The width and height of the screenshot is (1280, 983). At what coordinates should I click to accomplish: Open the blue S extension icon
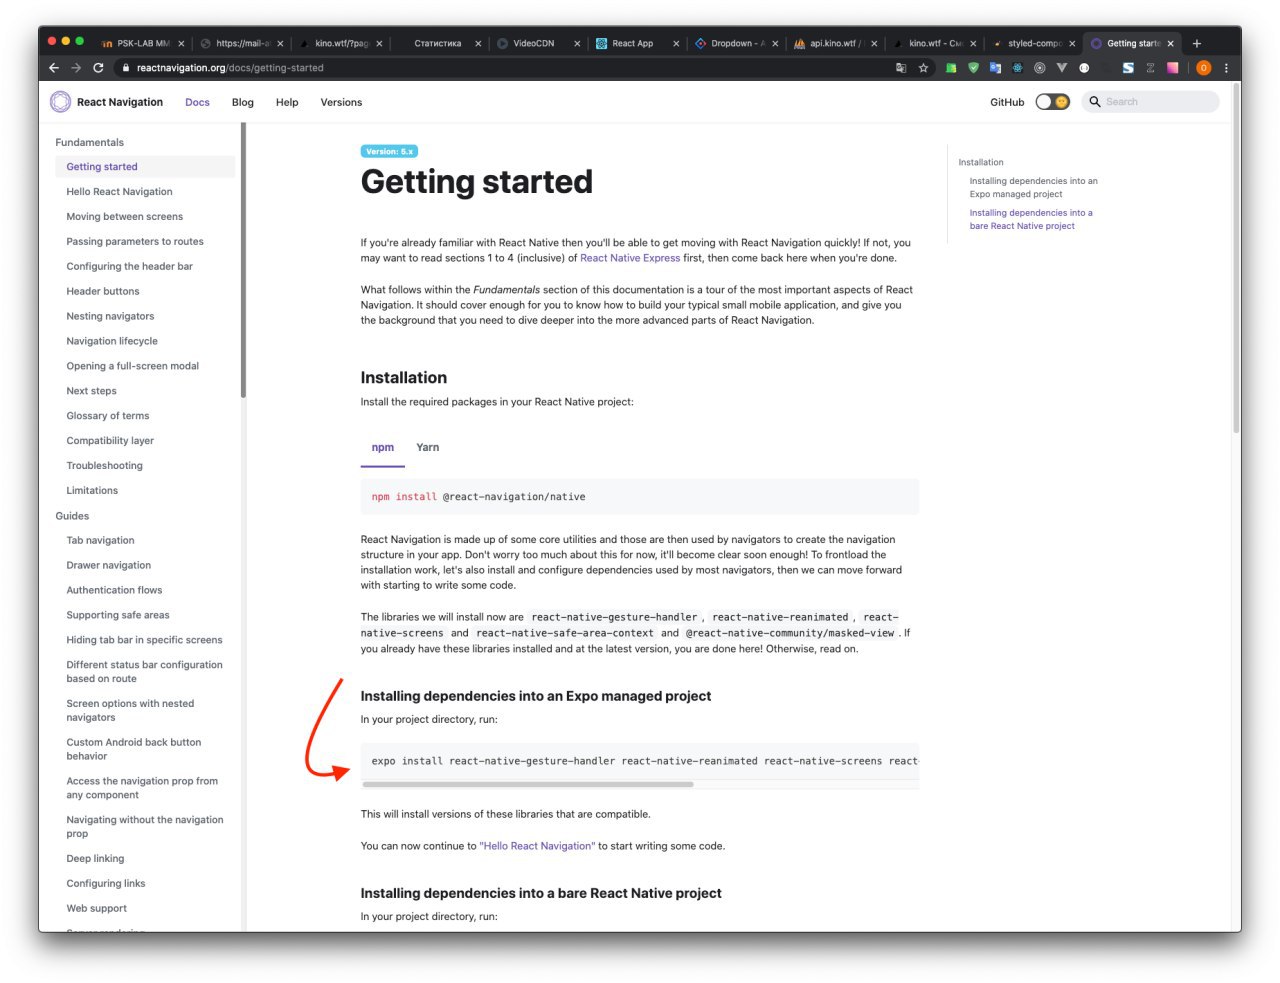pos(1128,68)
